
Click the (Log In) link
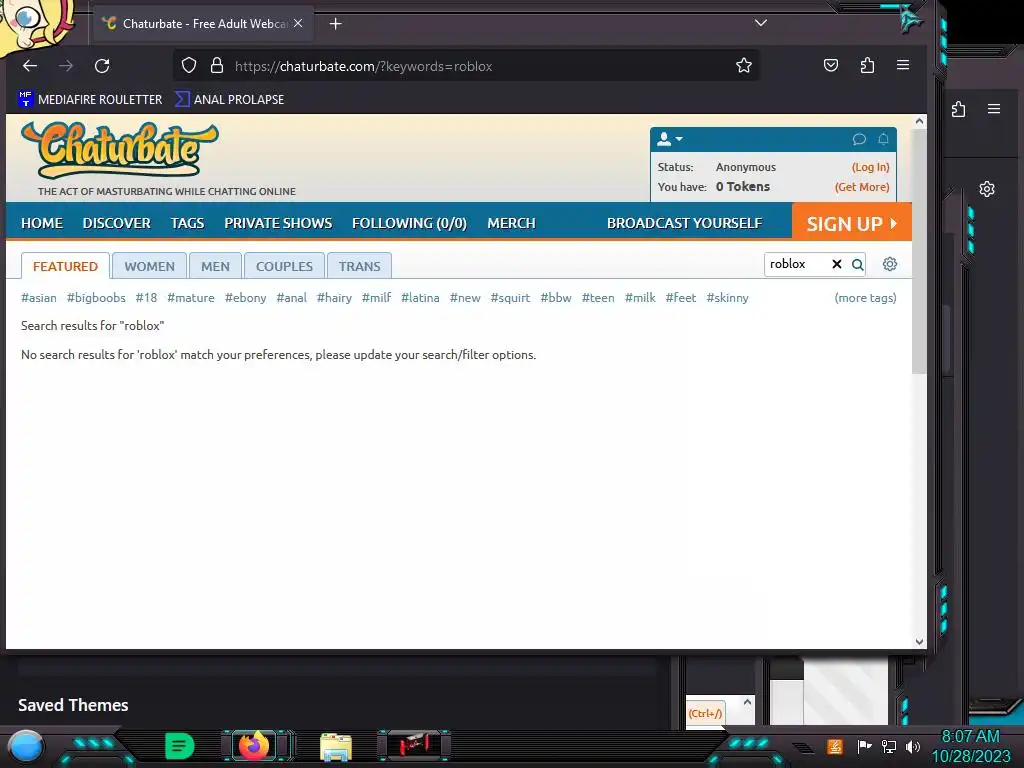click(x=871, y=167)
